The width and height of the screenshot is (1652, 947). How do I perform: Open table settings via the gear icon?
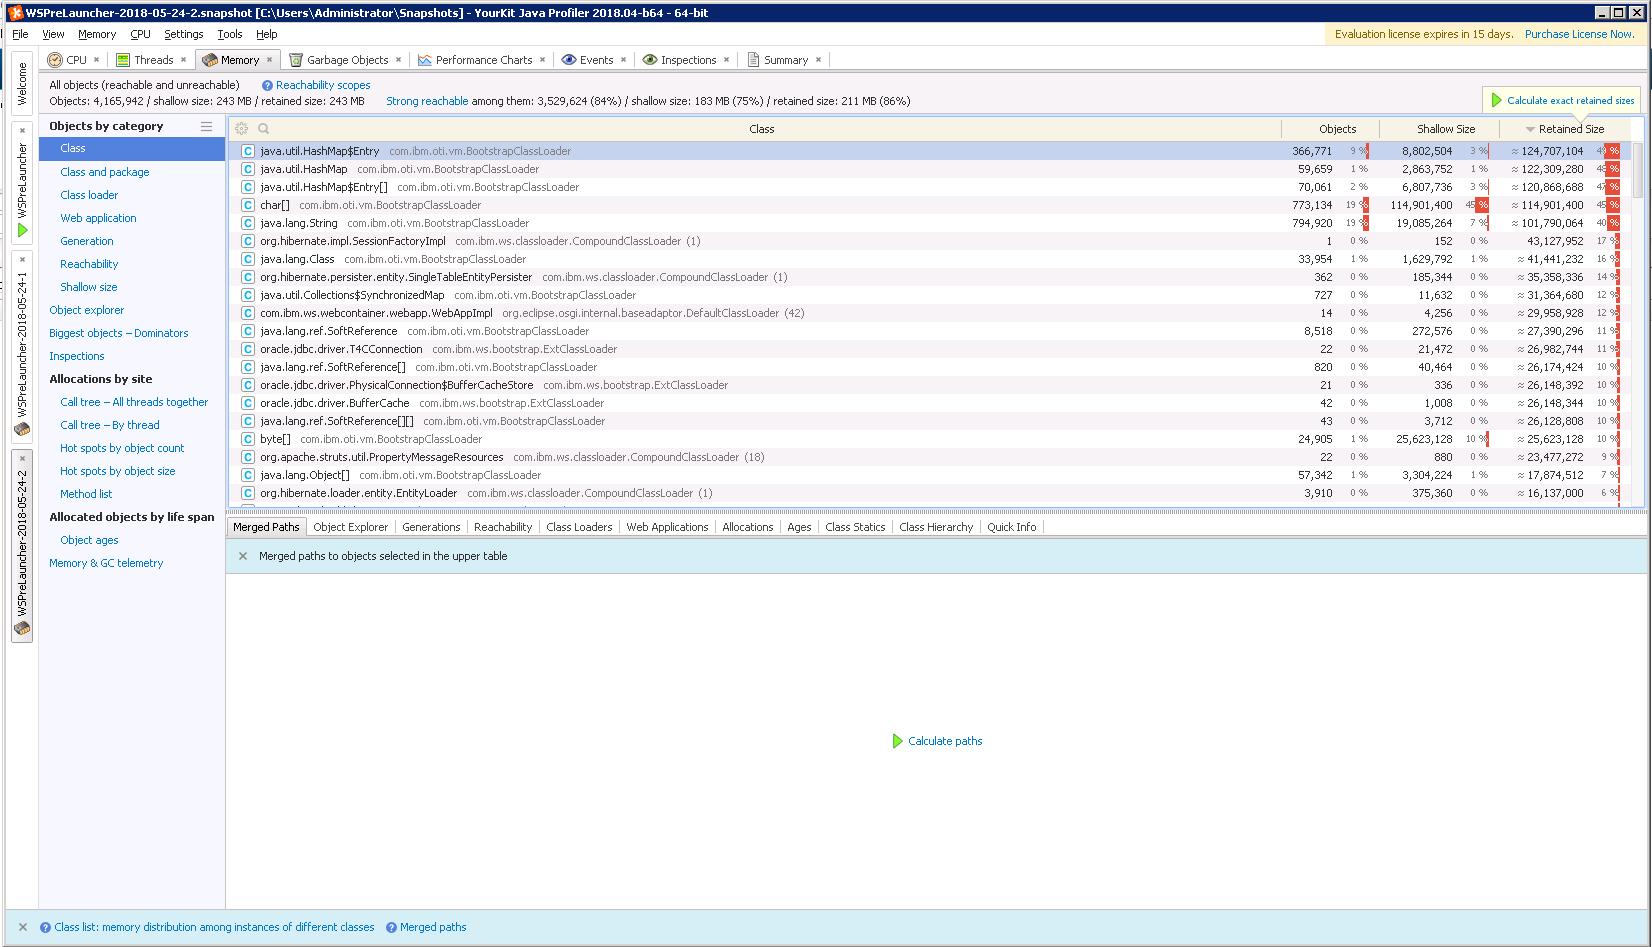pyautogui.click(x=241, y=128)
